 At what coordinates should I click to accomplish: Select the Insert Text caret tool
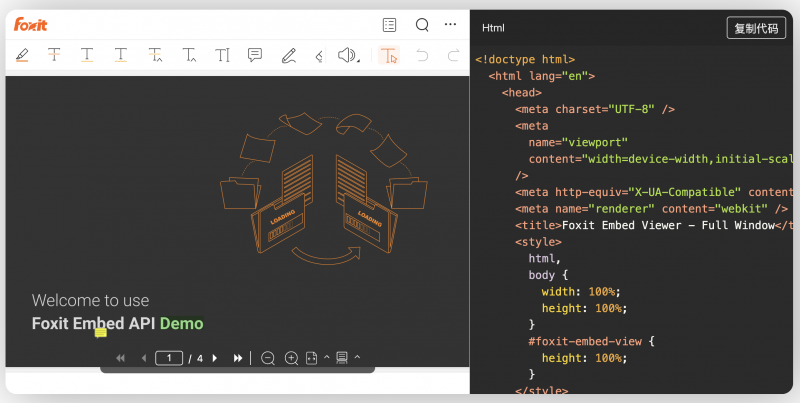(x=189, y=55)
